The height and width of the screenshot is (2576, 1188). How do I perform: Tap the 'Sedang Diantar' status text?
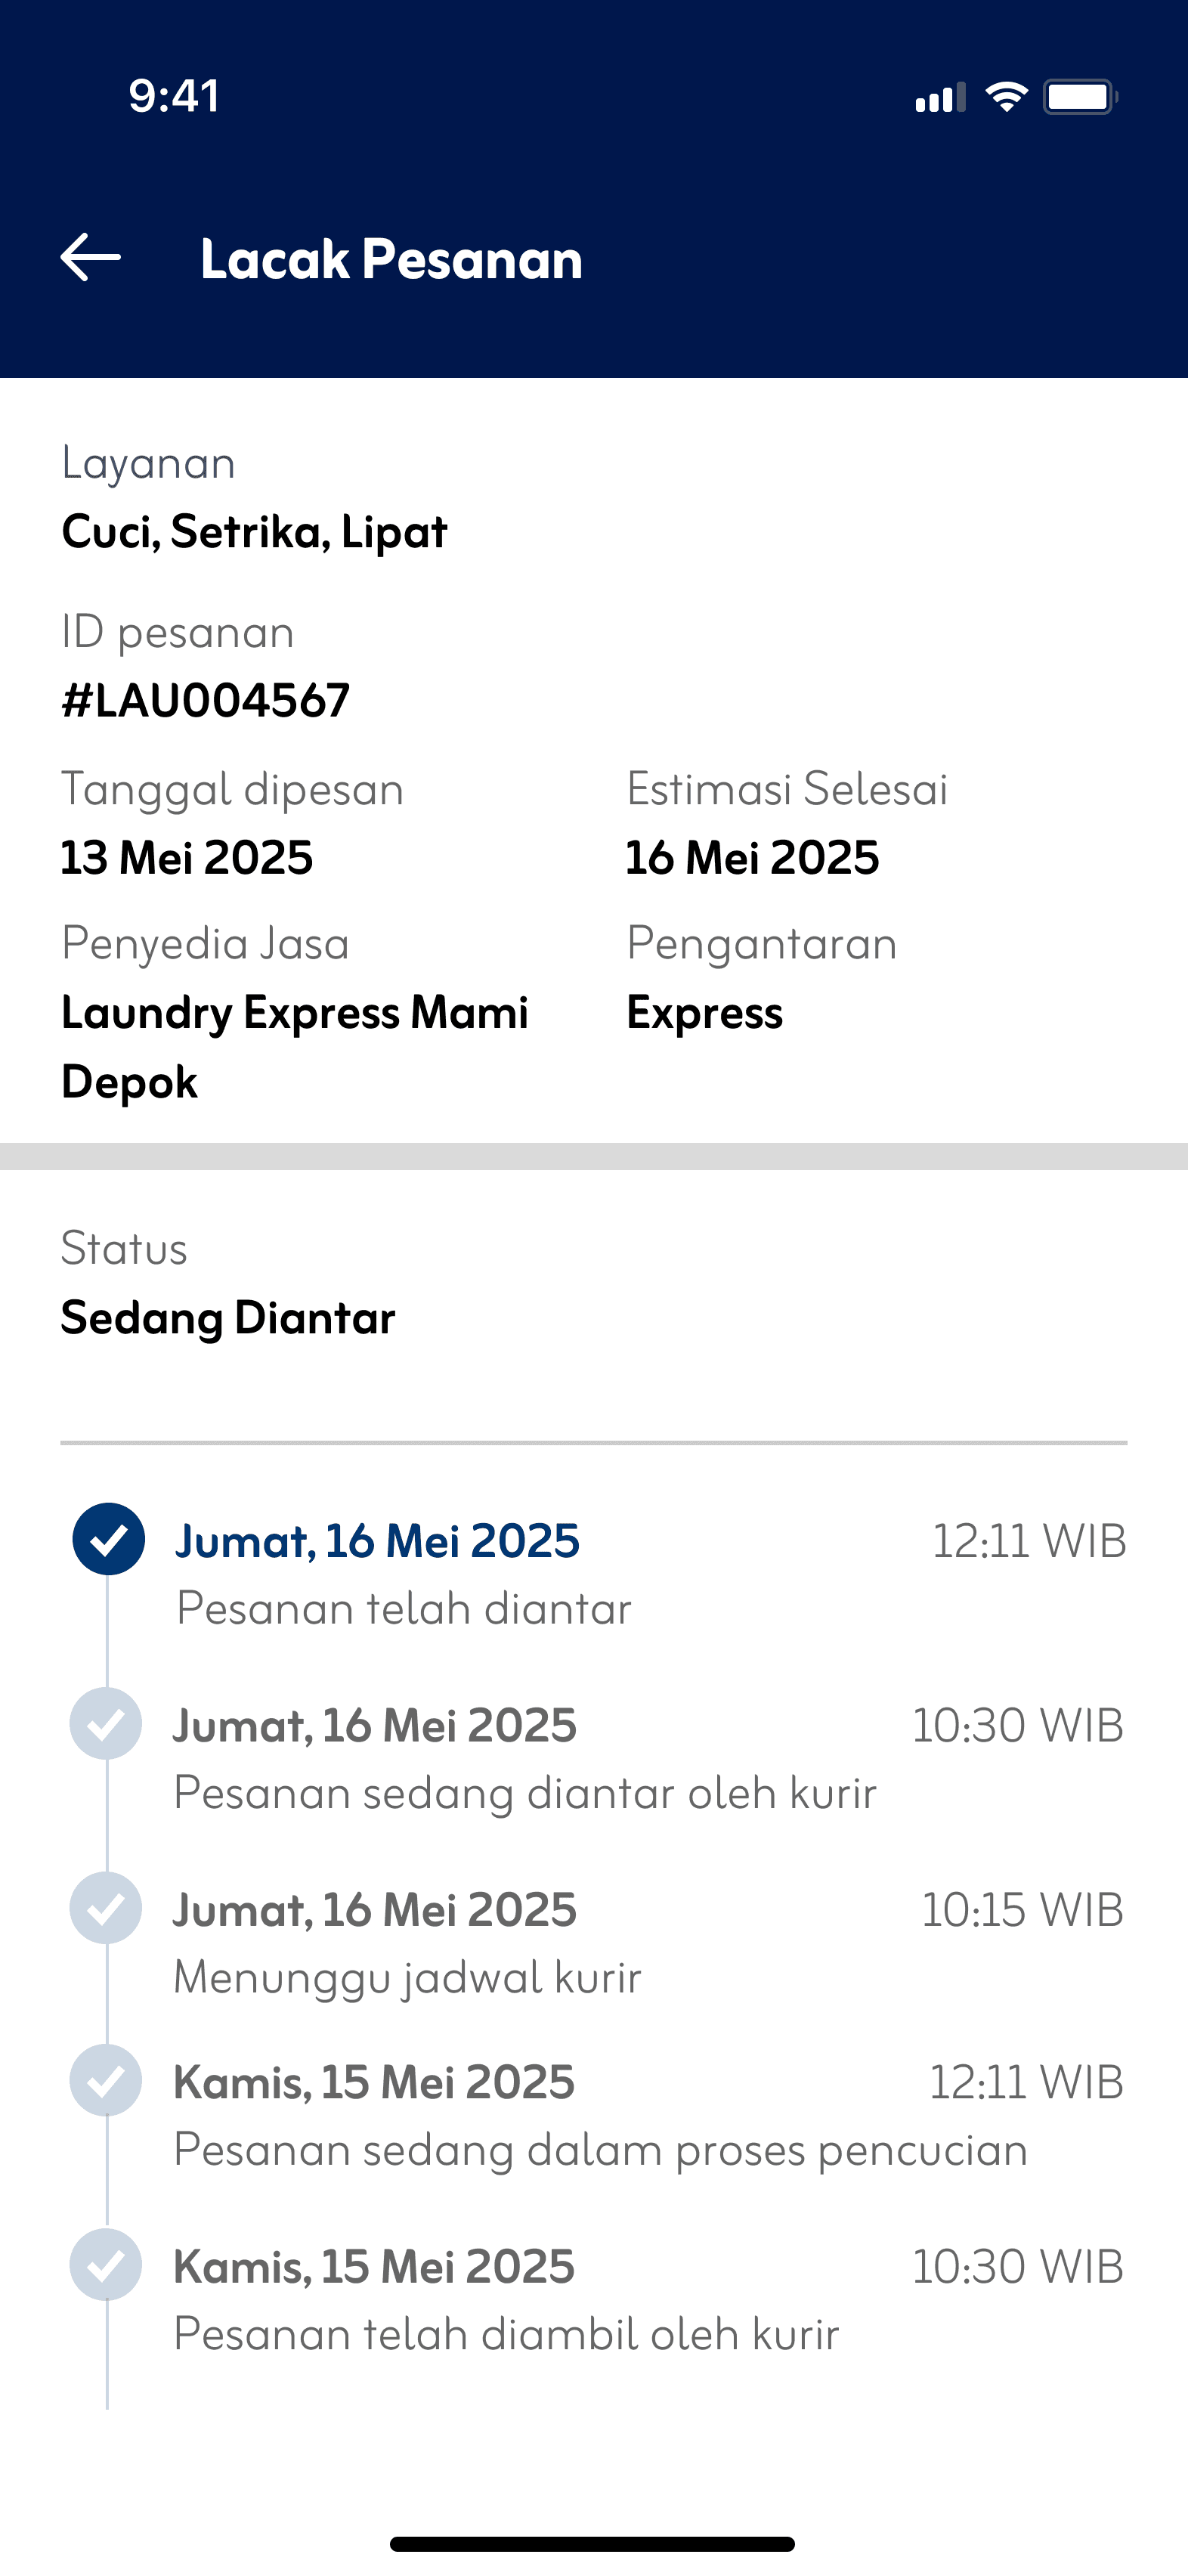[228, 1317]
